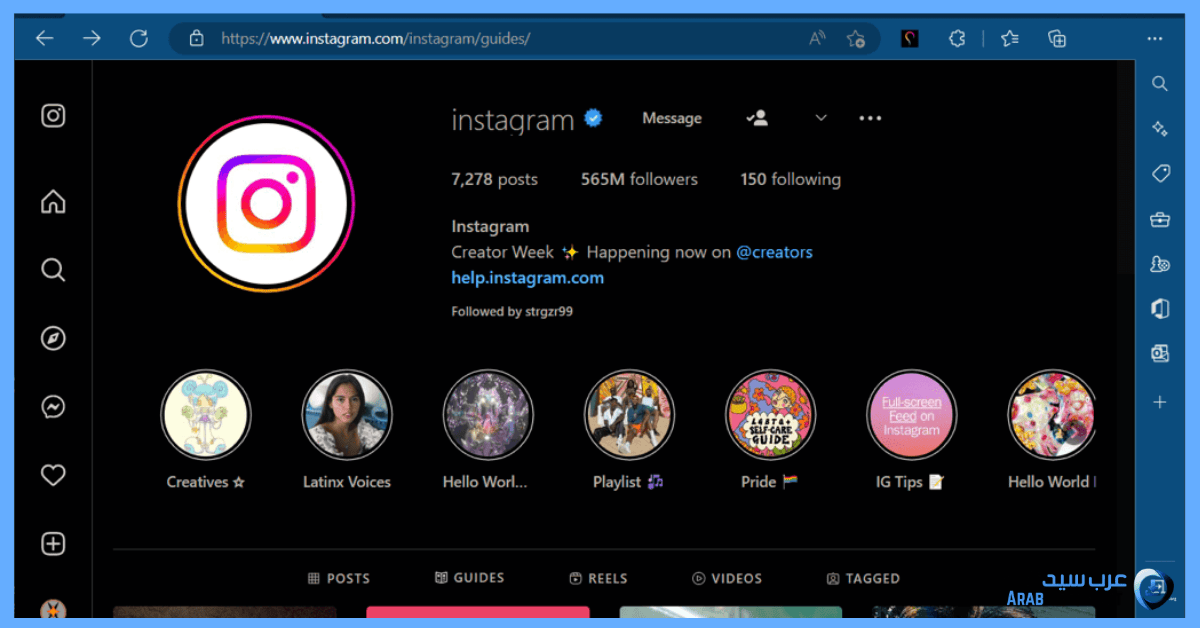Screen dimensions: 1200x628
Task: Click the Message button
Action: pyautogui.click(x=671, y=118)
